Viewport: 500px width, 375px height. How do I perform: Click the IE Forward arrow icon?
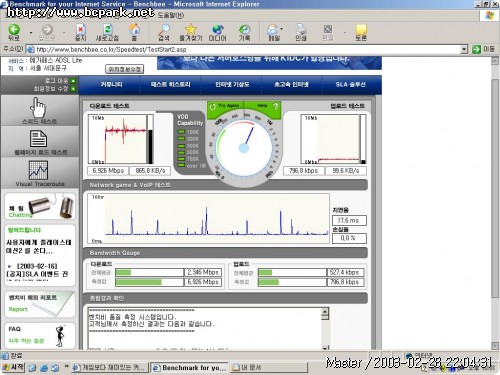[x=47, y=30]
